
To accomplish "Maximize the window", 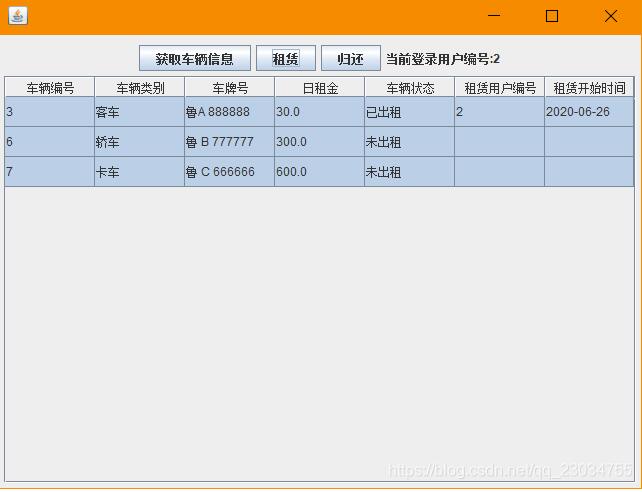I will tap(552, 16).
